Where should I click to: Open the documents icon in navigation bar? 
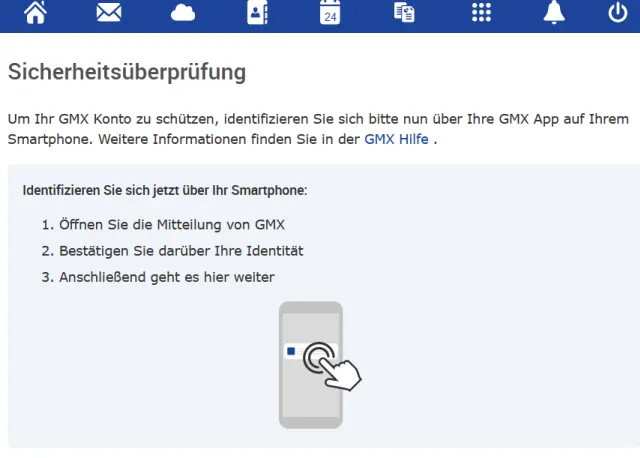[x=404, y=12]
